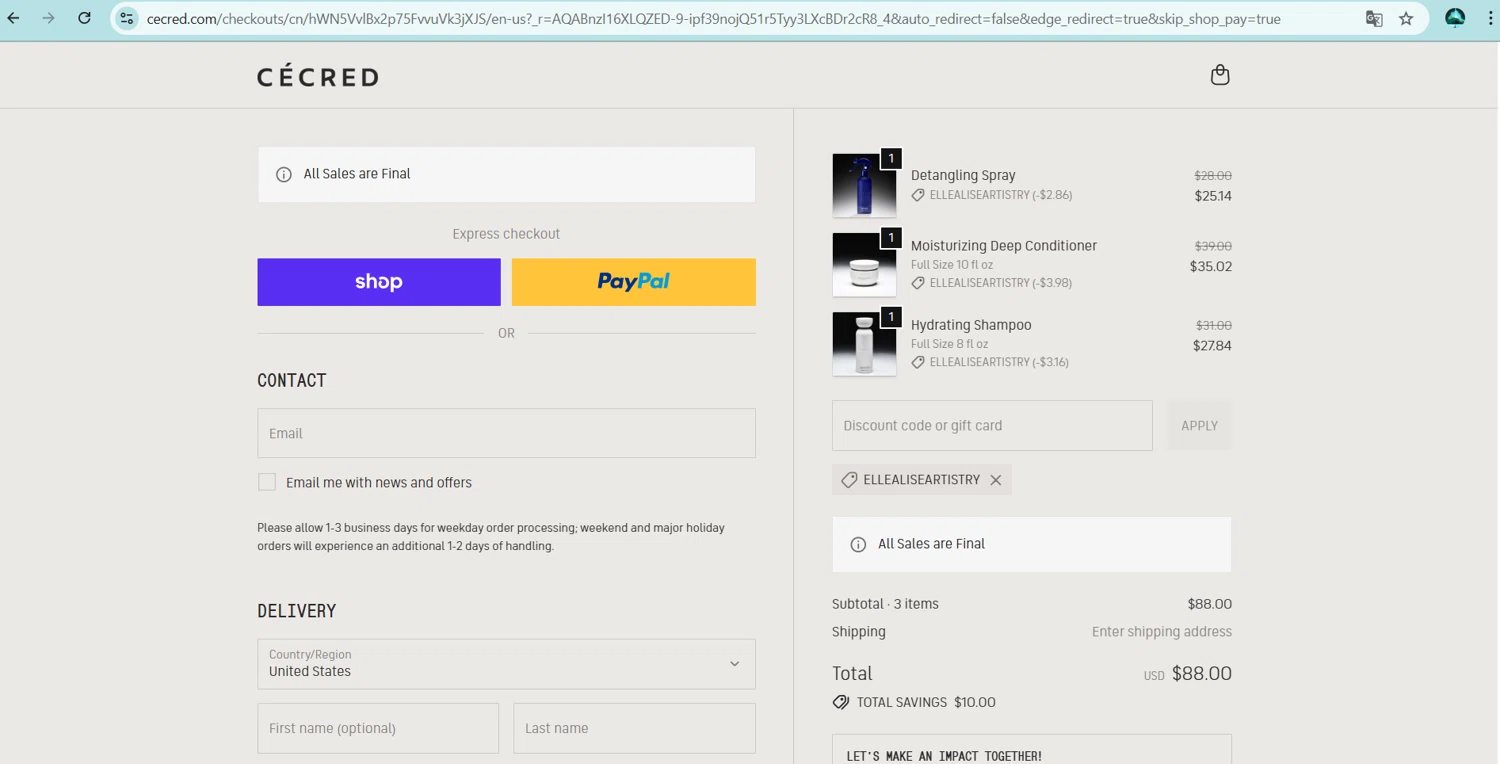The image size is (1500, 764).
Task: Remove the ELLEALISEARTISTRY discount code
Action: click(x=995, y=480)
